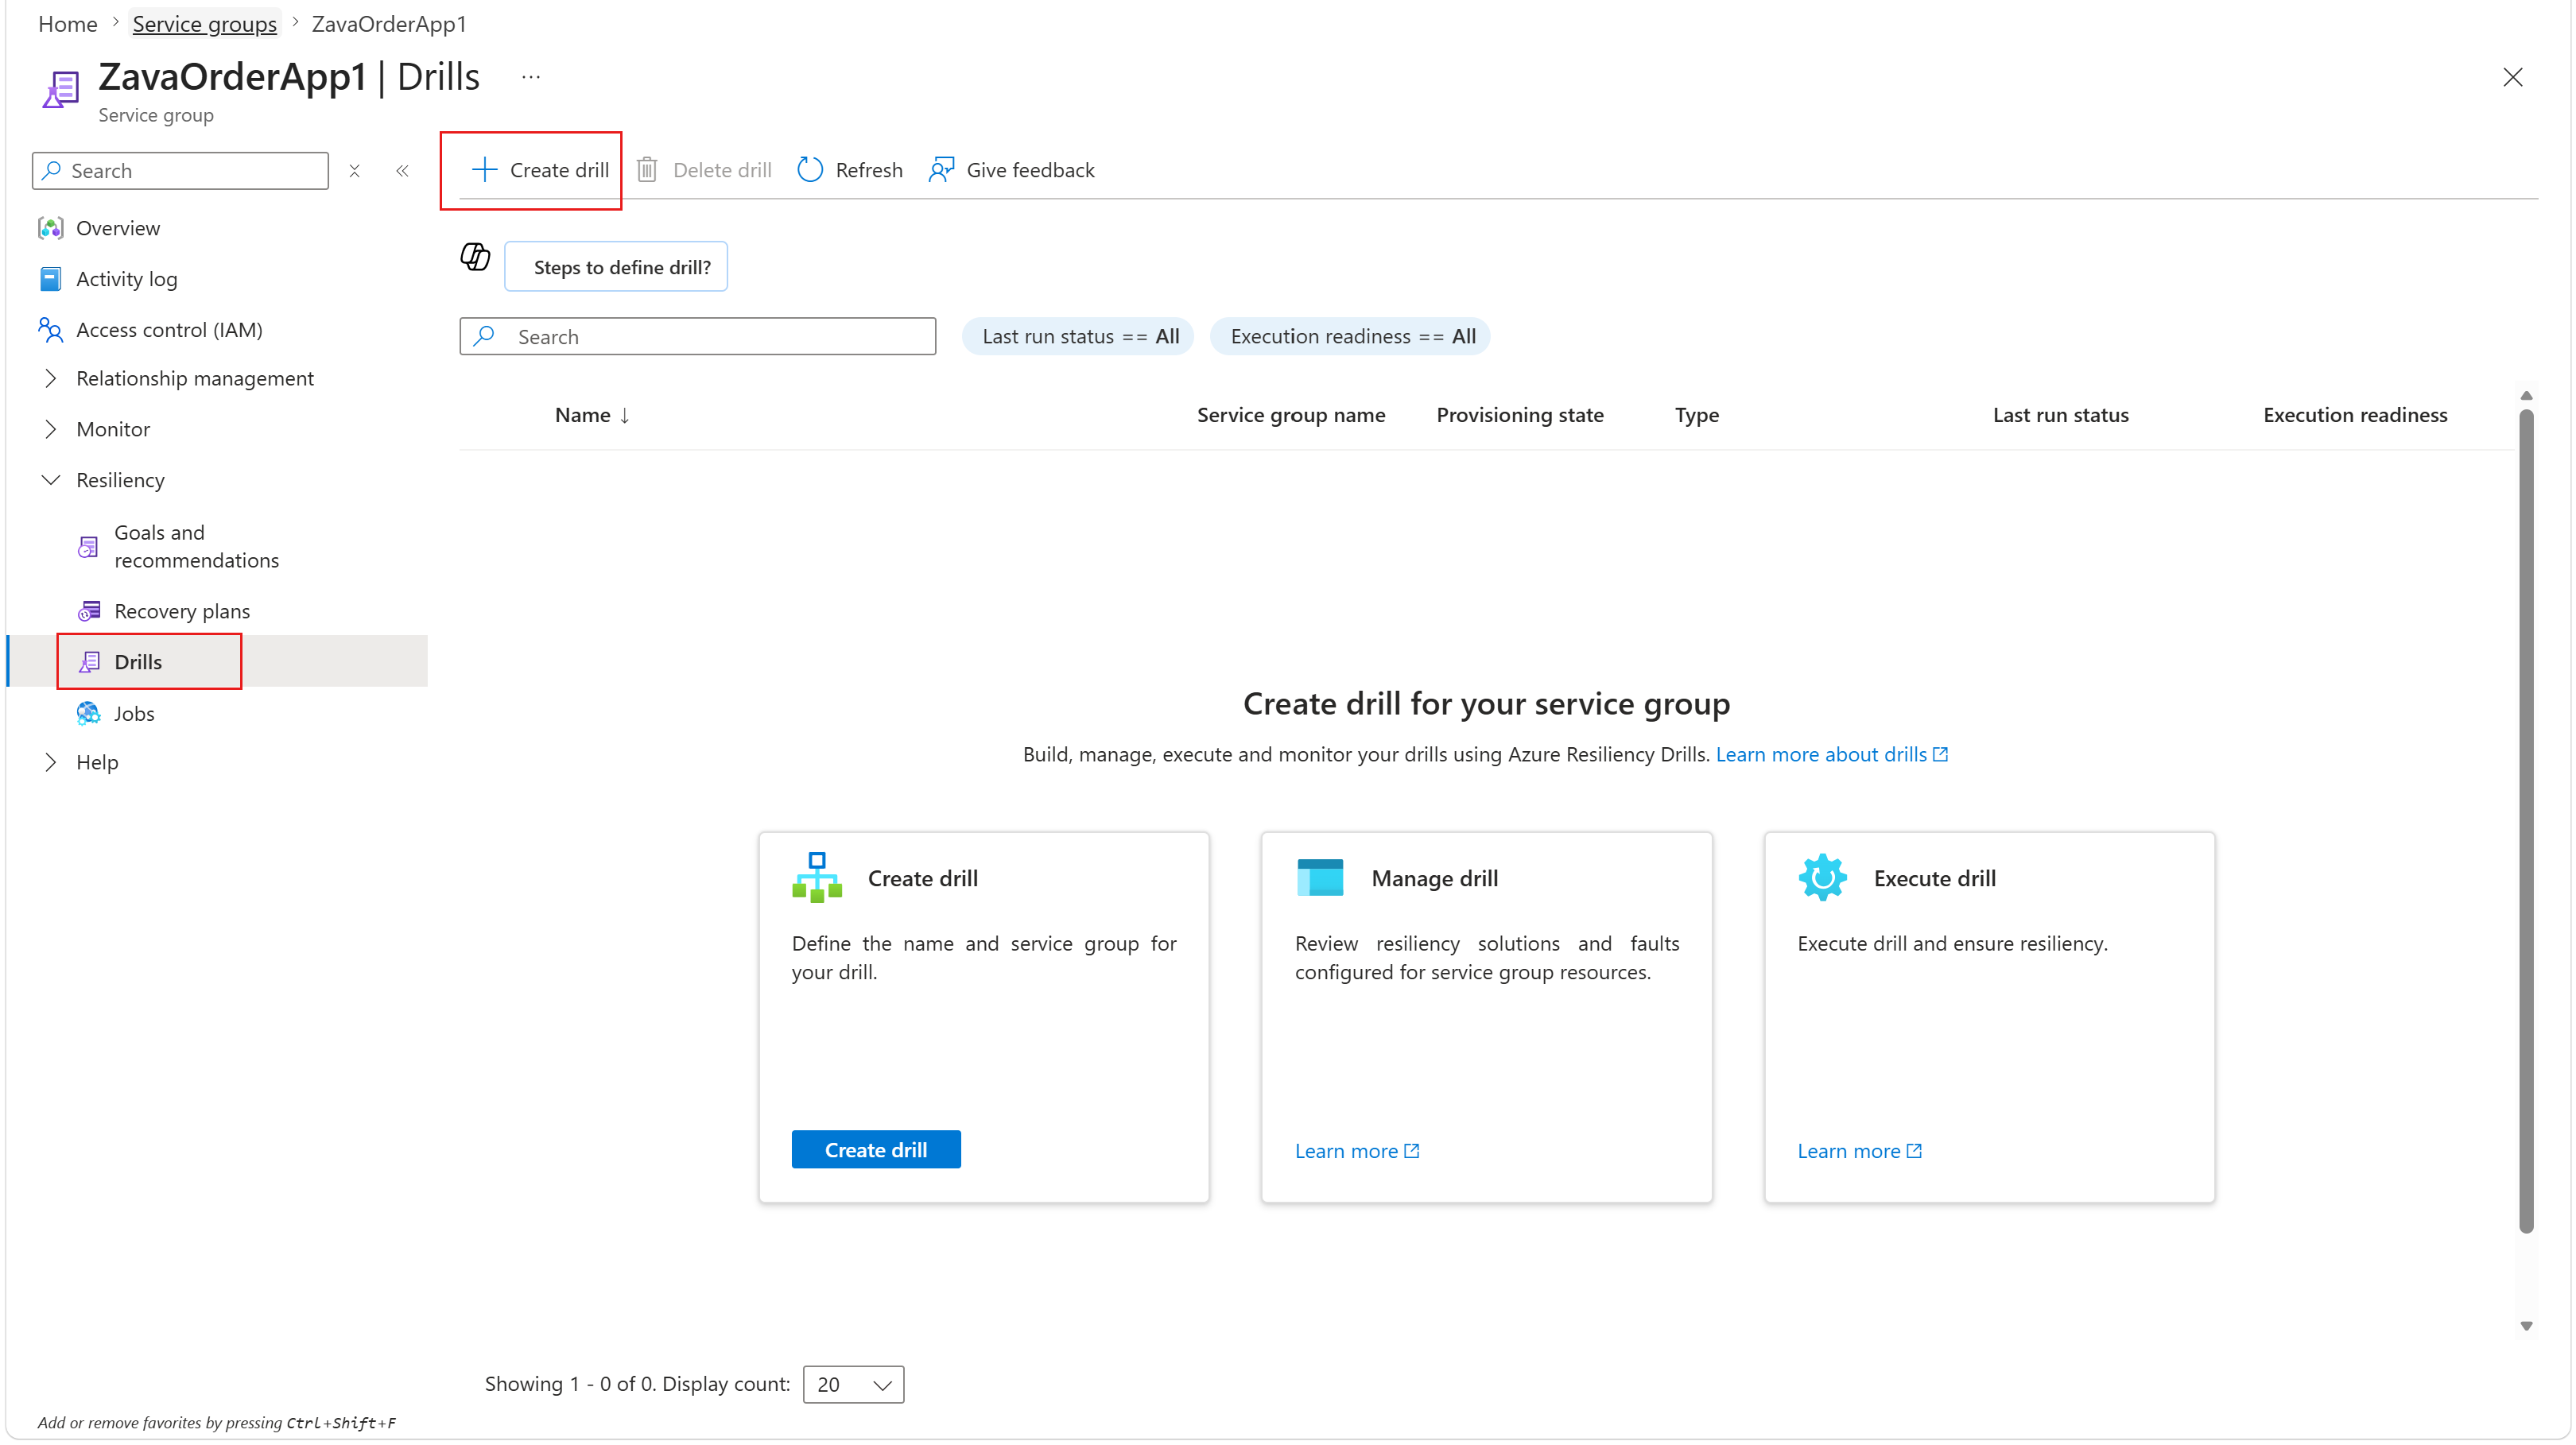Click the Activity log icon in sidebar
The image size is (2576, 1445).
(50, 279)
